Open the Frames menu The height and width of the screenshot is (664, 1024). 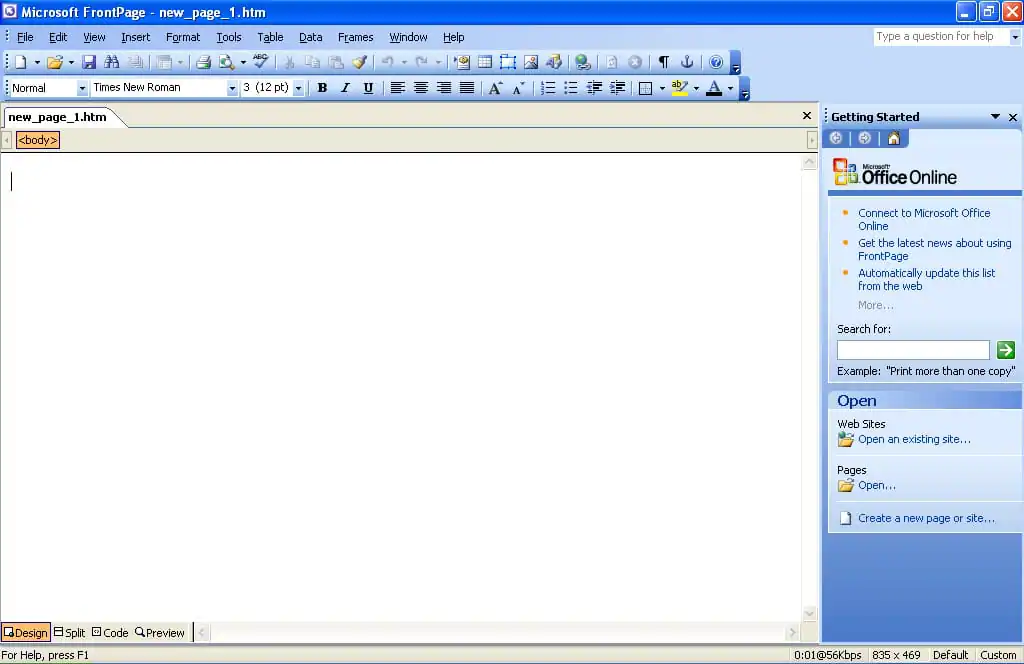click(x=355, y=37)
